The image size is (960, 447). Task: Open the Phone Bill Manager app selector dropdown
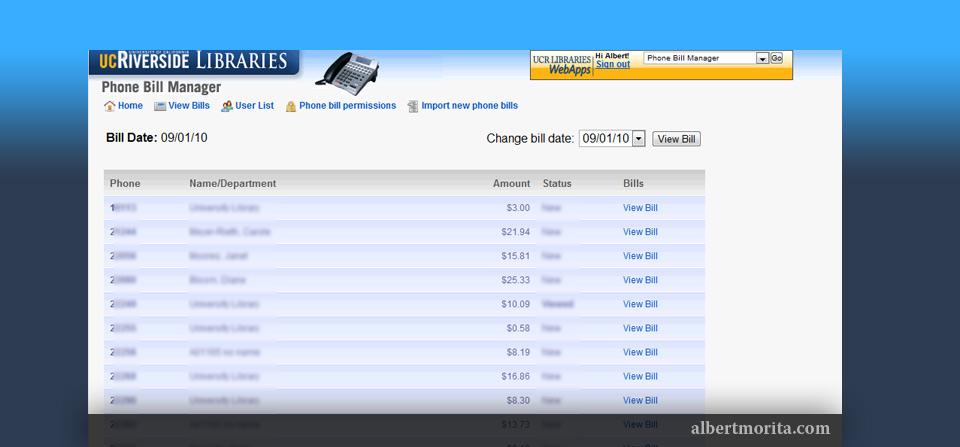coord(762,59)
